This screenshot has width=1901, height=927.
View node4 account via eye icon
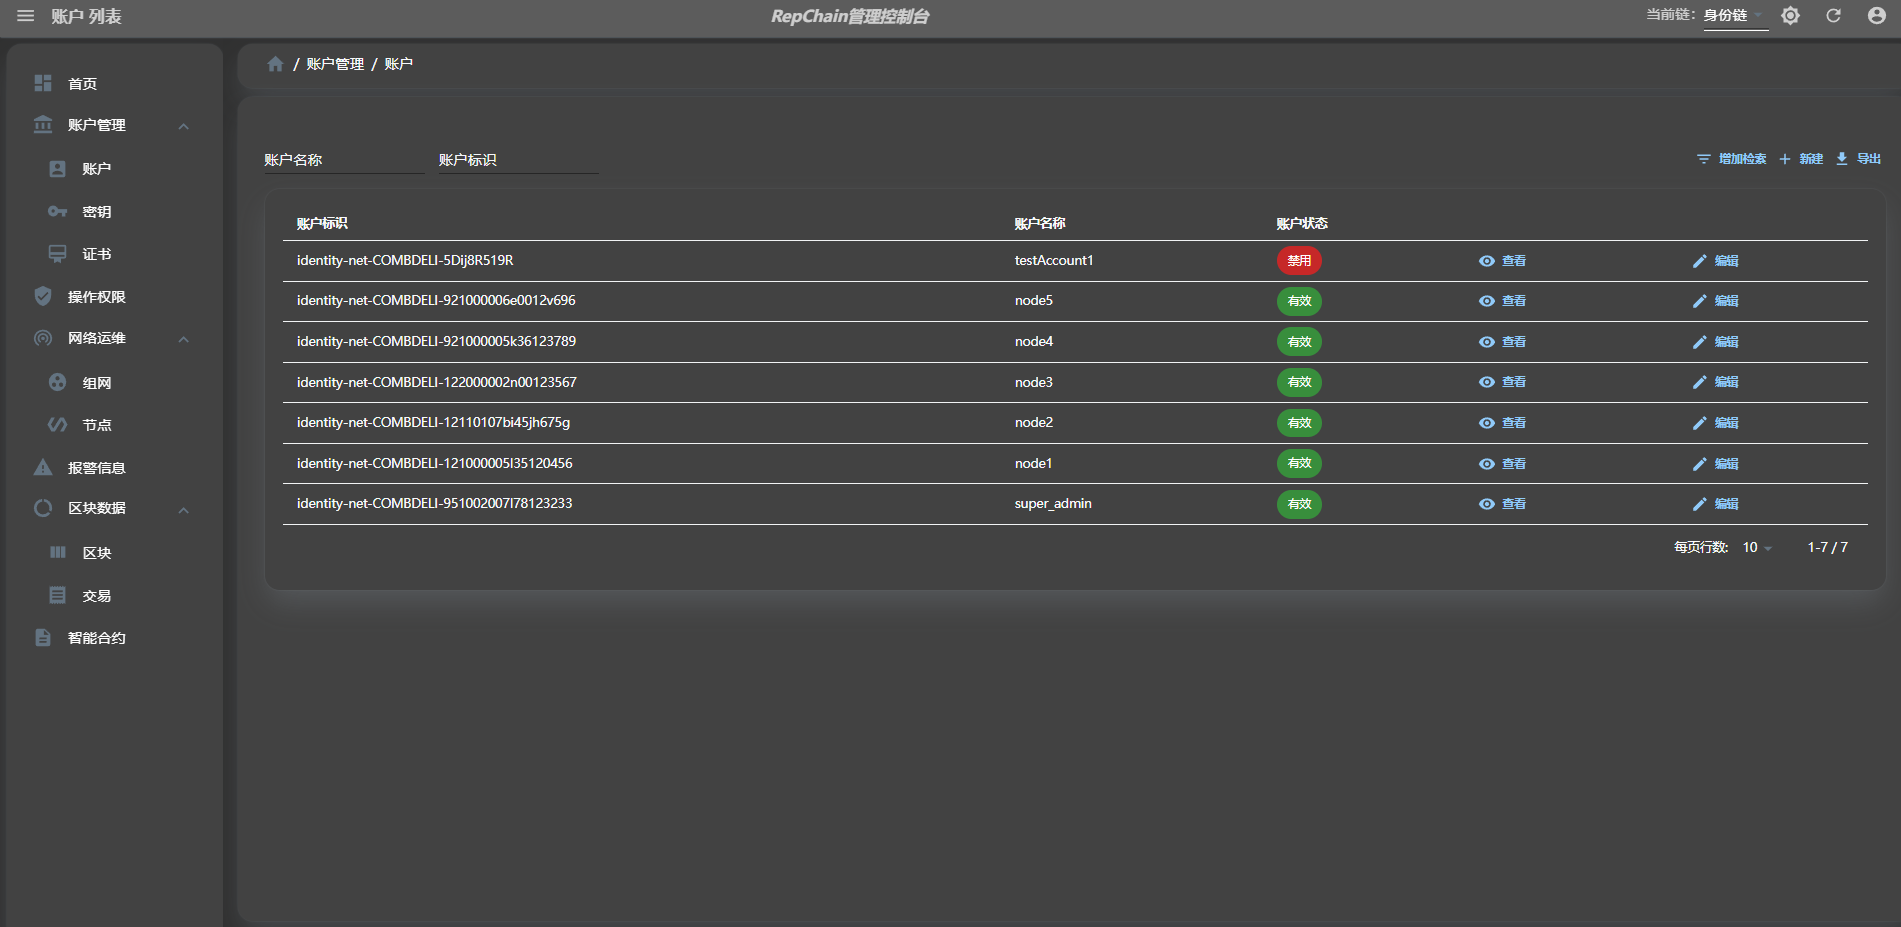[x=1487, y=342]
